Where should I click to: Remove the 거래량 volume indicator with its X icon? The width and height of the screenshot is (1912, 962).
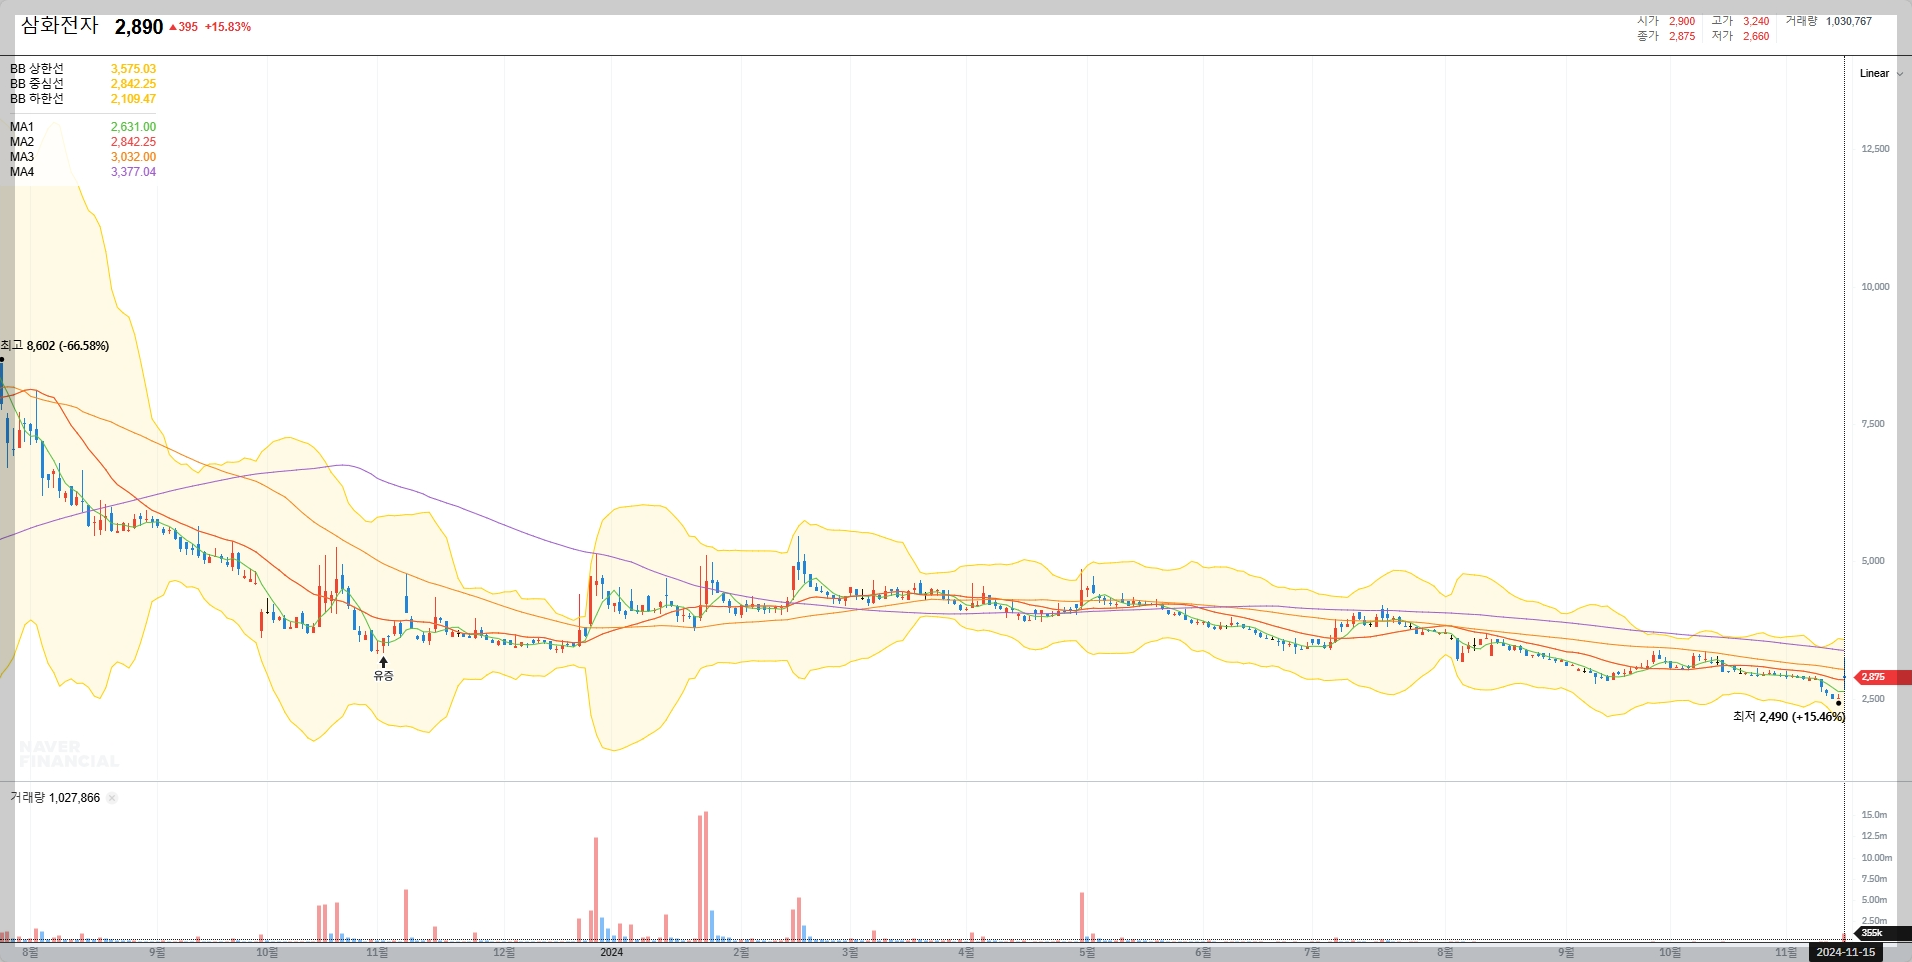coord(112,798)
